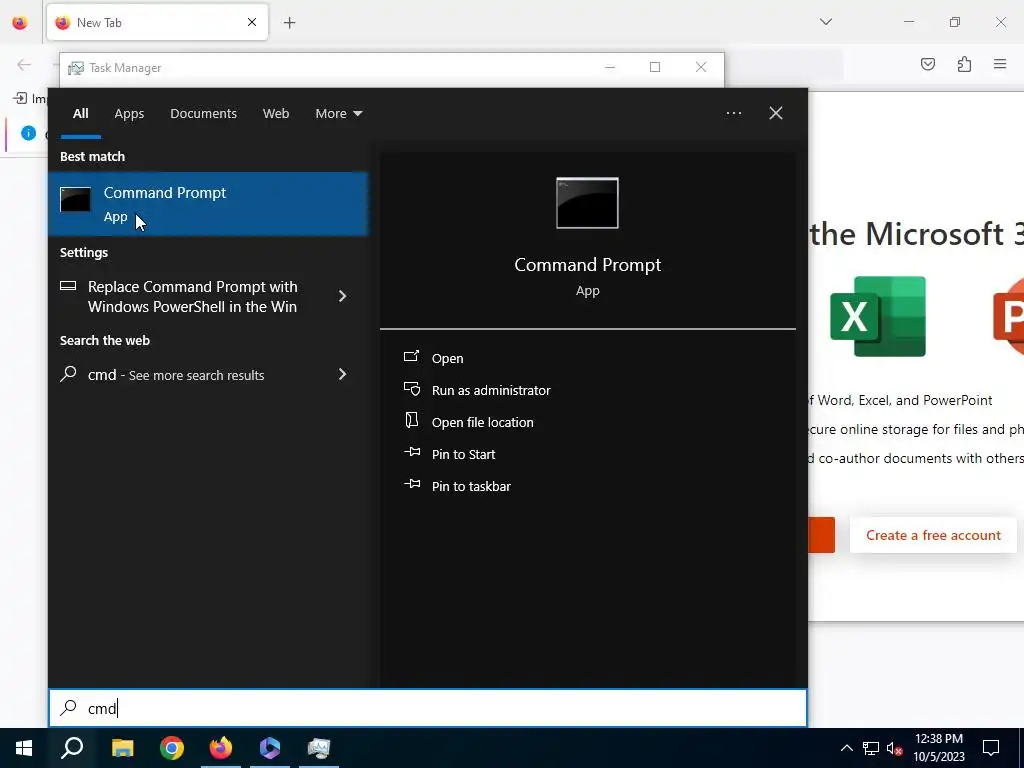Open the Windows Start button
Image resolution: width=1024 pixels, height=768 pixels.
pos(24,748)
